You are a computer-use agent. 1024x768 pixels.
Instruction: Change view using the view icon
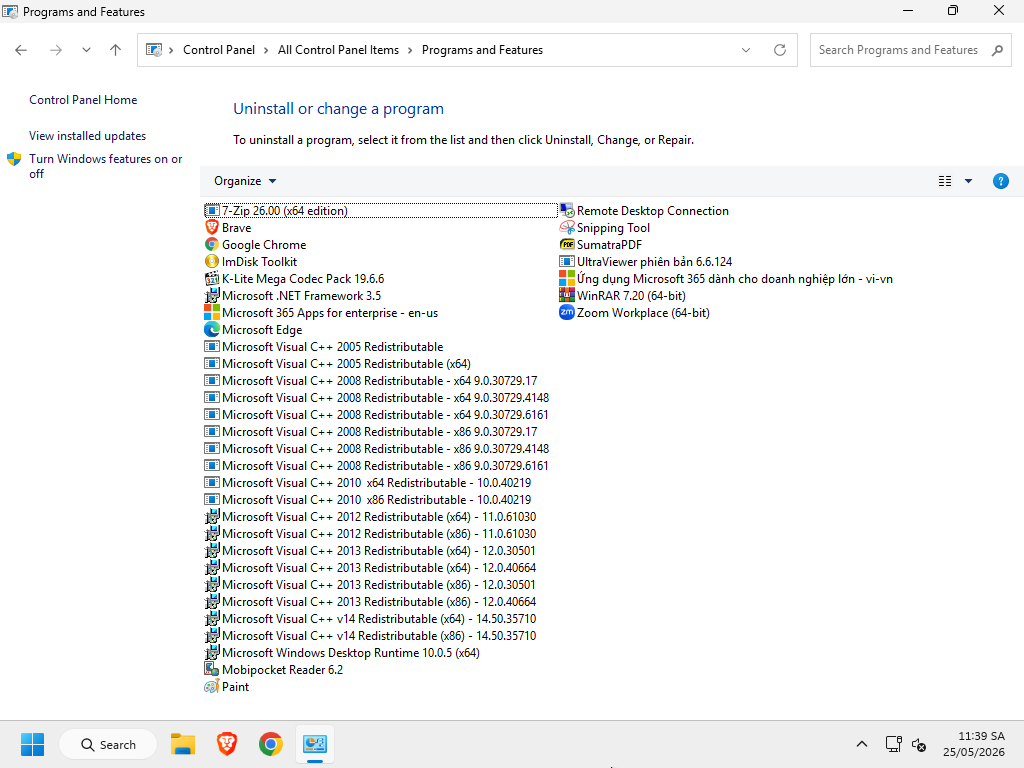point(945,181)
